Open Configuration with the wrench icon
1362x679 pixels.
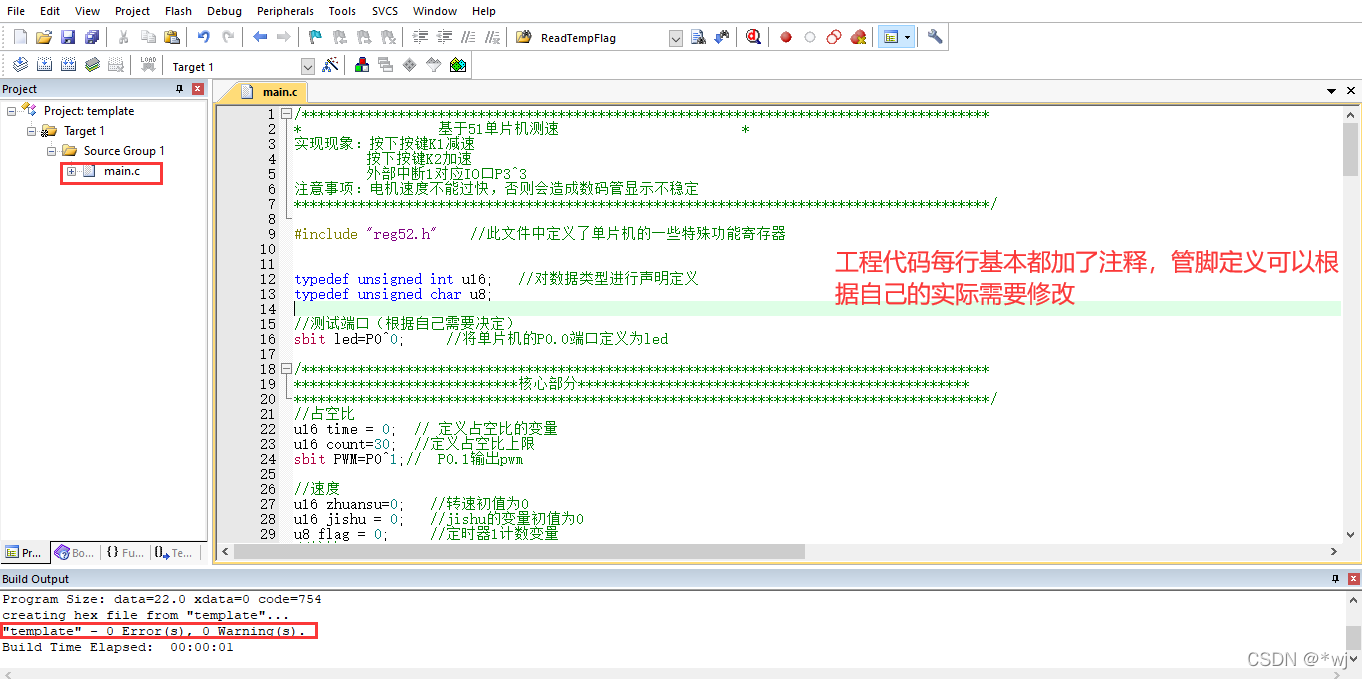[935, 37]
